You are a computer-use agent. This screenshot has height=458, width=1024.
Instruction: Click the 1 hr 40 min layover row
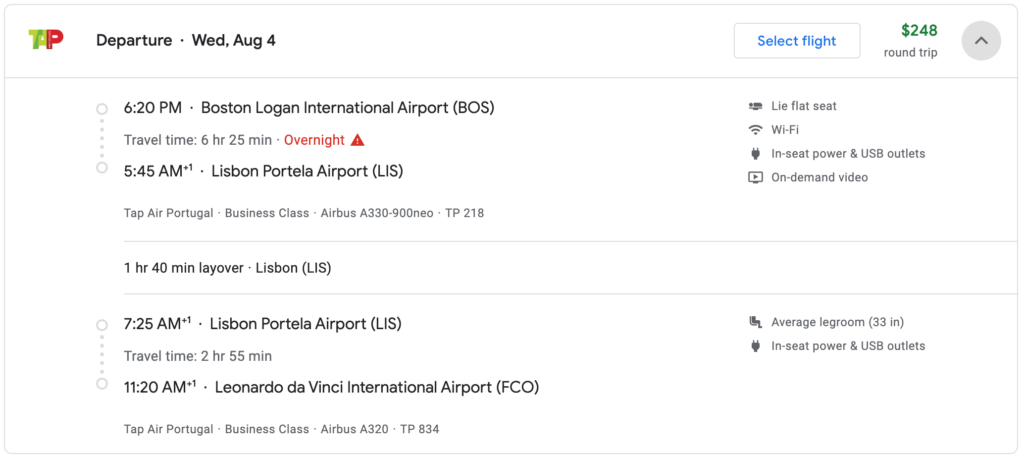227,268
